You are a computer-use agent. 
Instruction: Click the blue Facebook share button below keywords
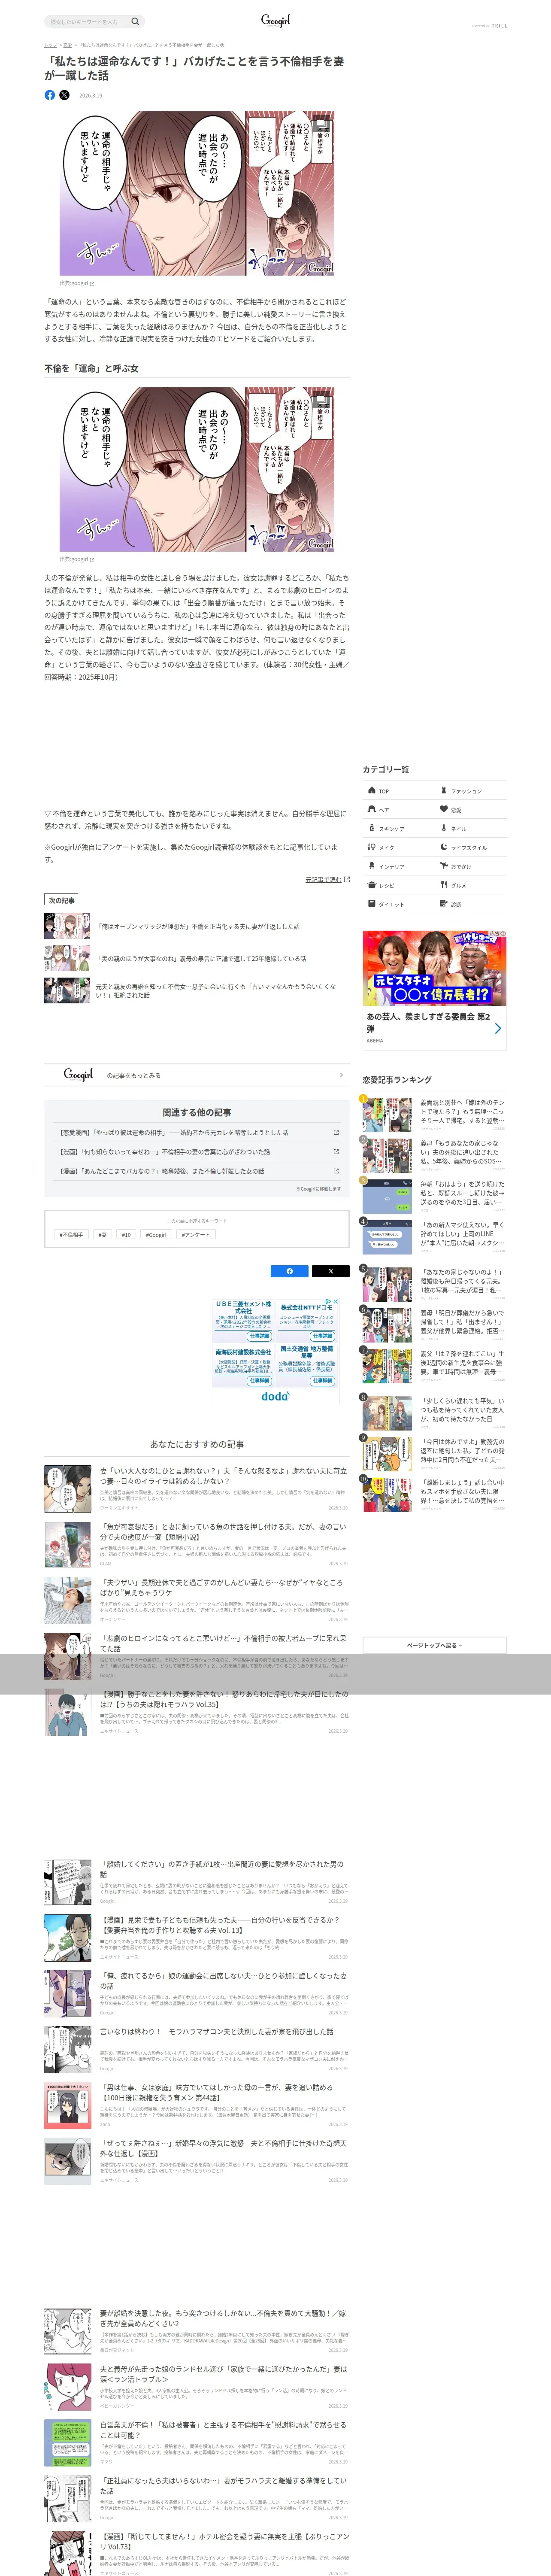click(290, 1271)
